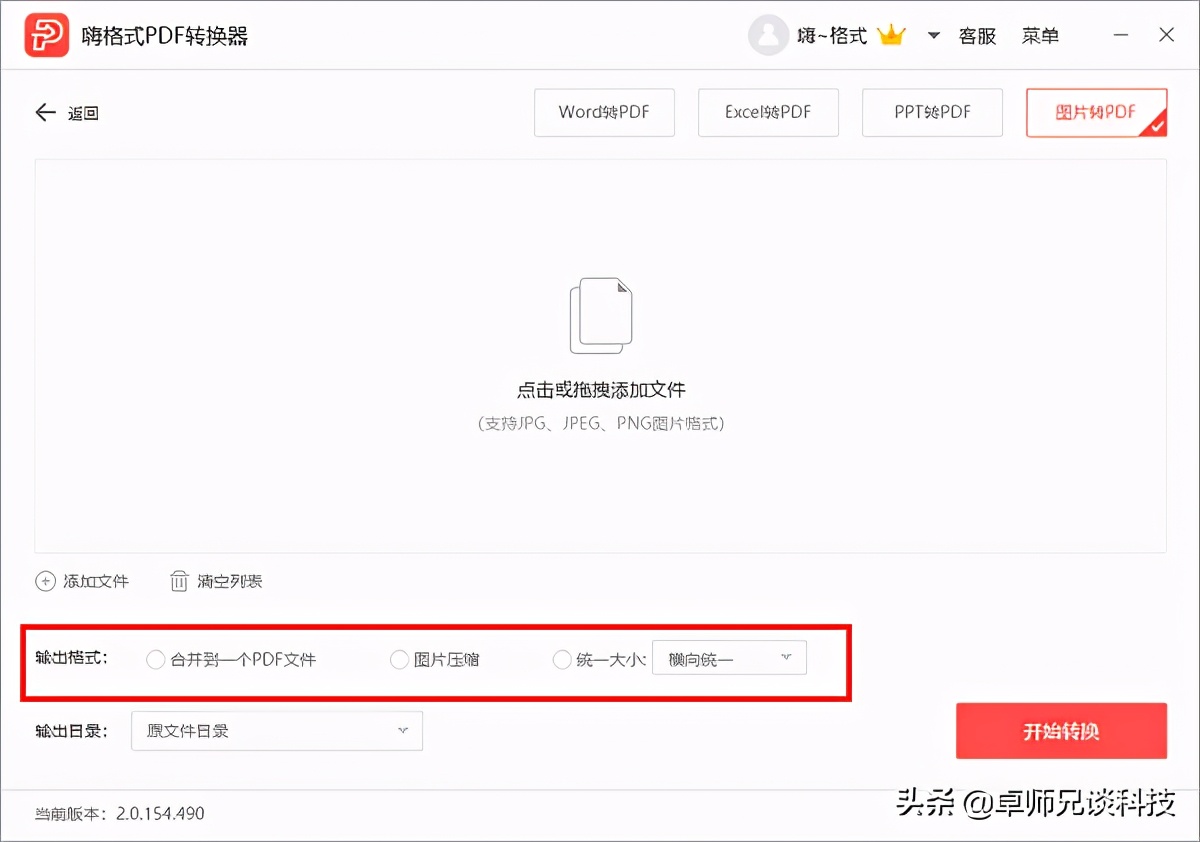The height and width of the screenshot is (842, 1200).
Task: Open account info via the avatar icon
Action: pos(768,34)
